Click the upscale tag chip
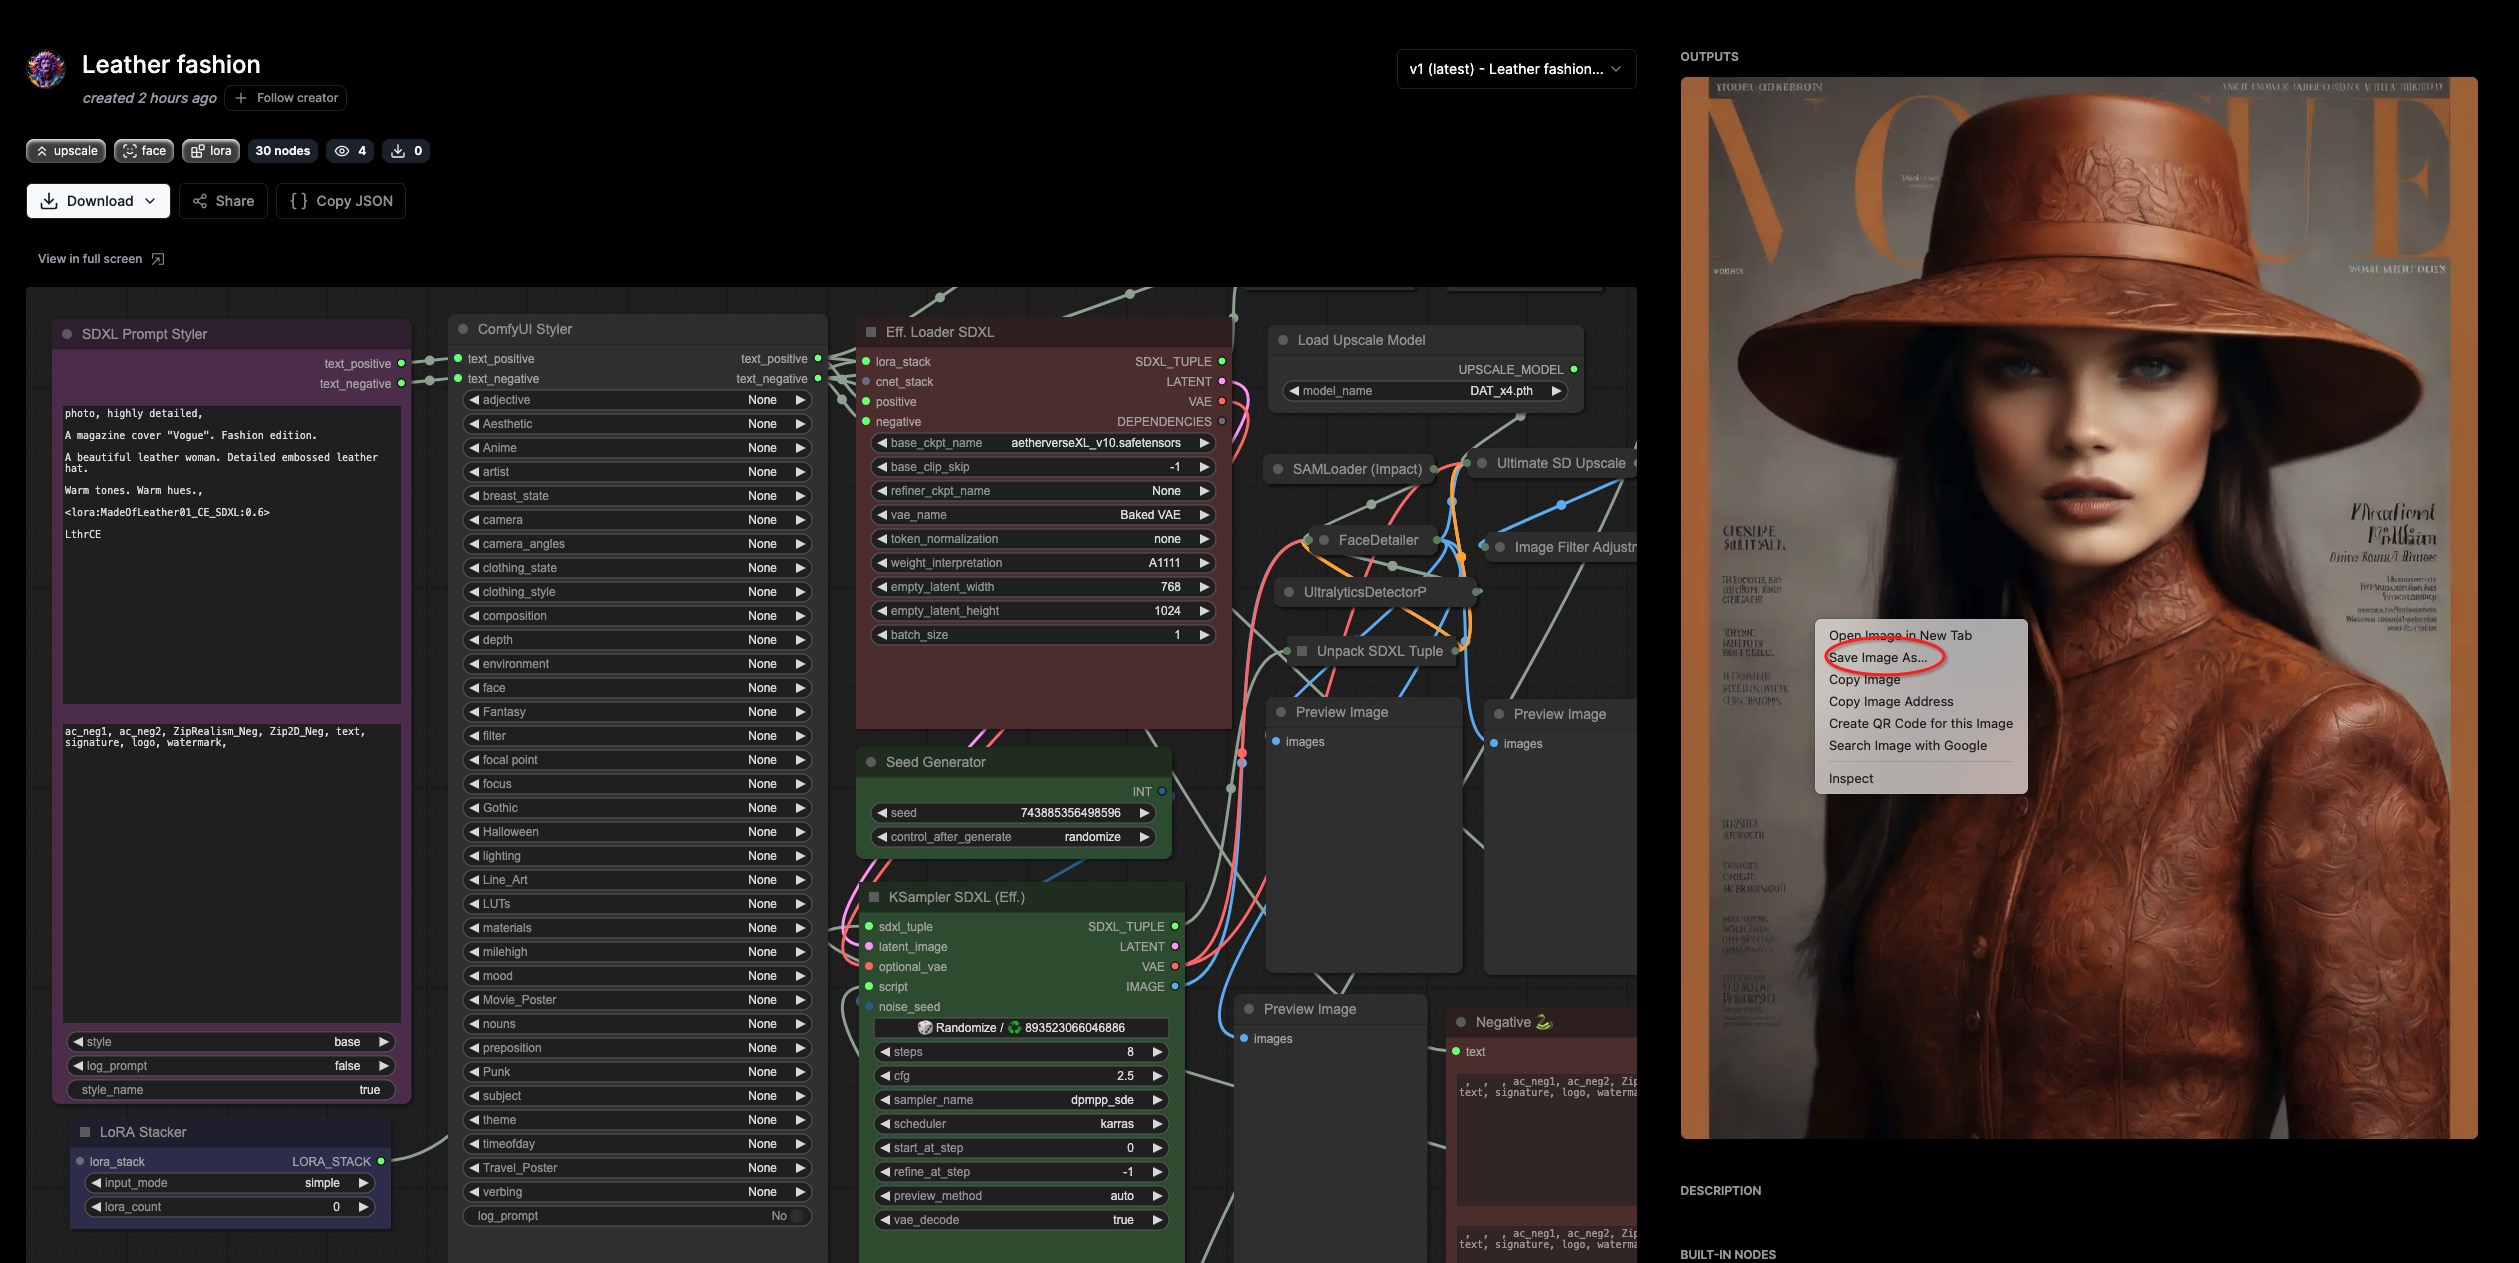Image resolution: width=2519 pixels, height=1263 pixels. 66,151
